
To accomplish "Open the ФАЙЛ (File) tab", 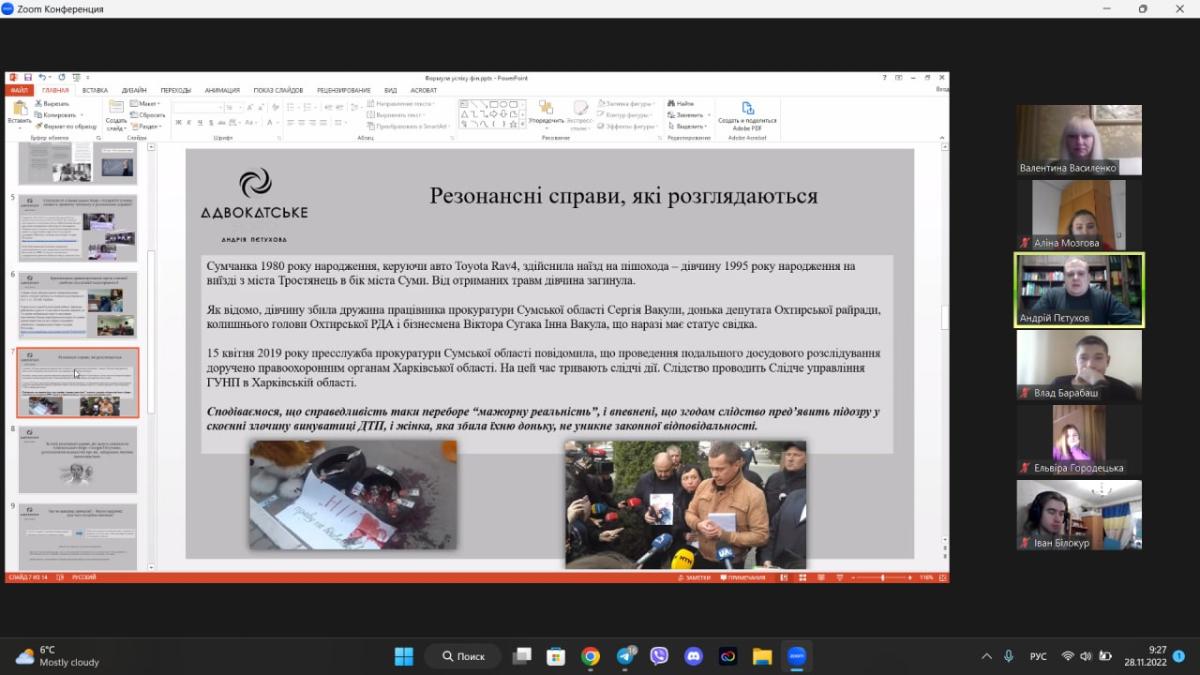I will tap(19, 90).
